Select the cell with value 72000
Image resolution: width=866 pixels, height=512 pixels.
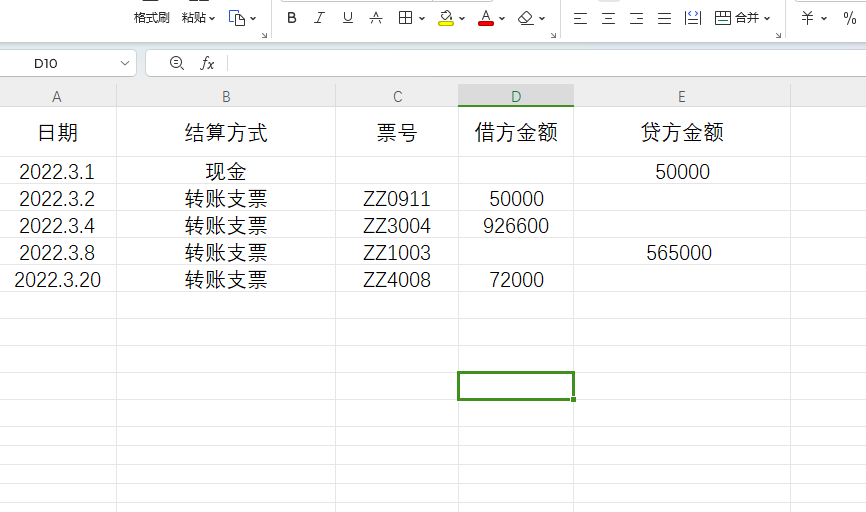coord(516,279)
